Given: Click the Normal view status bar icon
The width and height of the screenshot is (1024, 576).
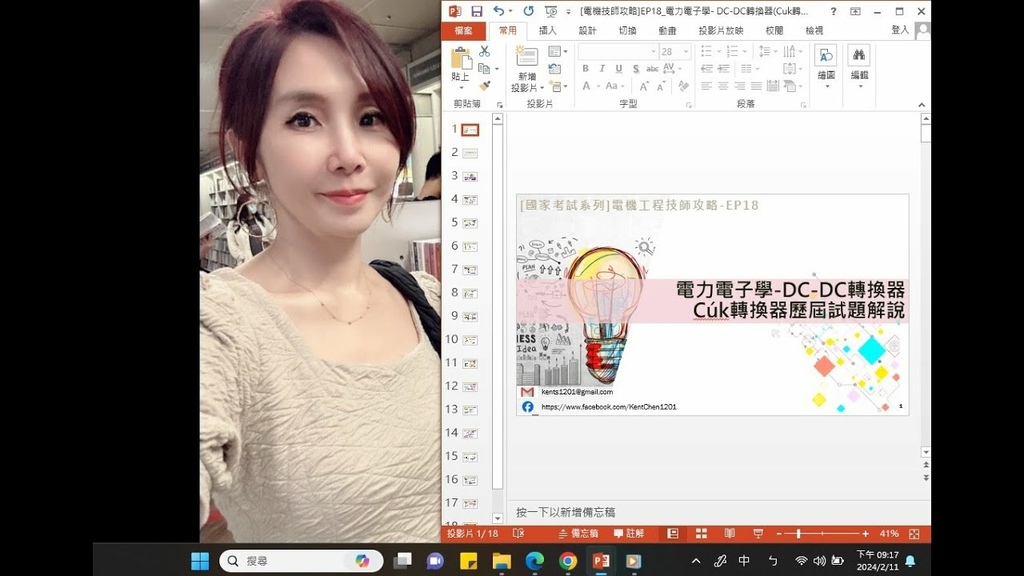Looking at the screenshot, I should pyautogui.click(x=673, y=534).
